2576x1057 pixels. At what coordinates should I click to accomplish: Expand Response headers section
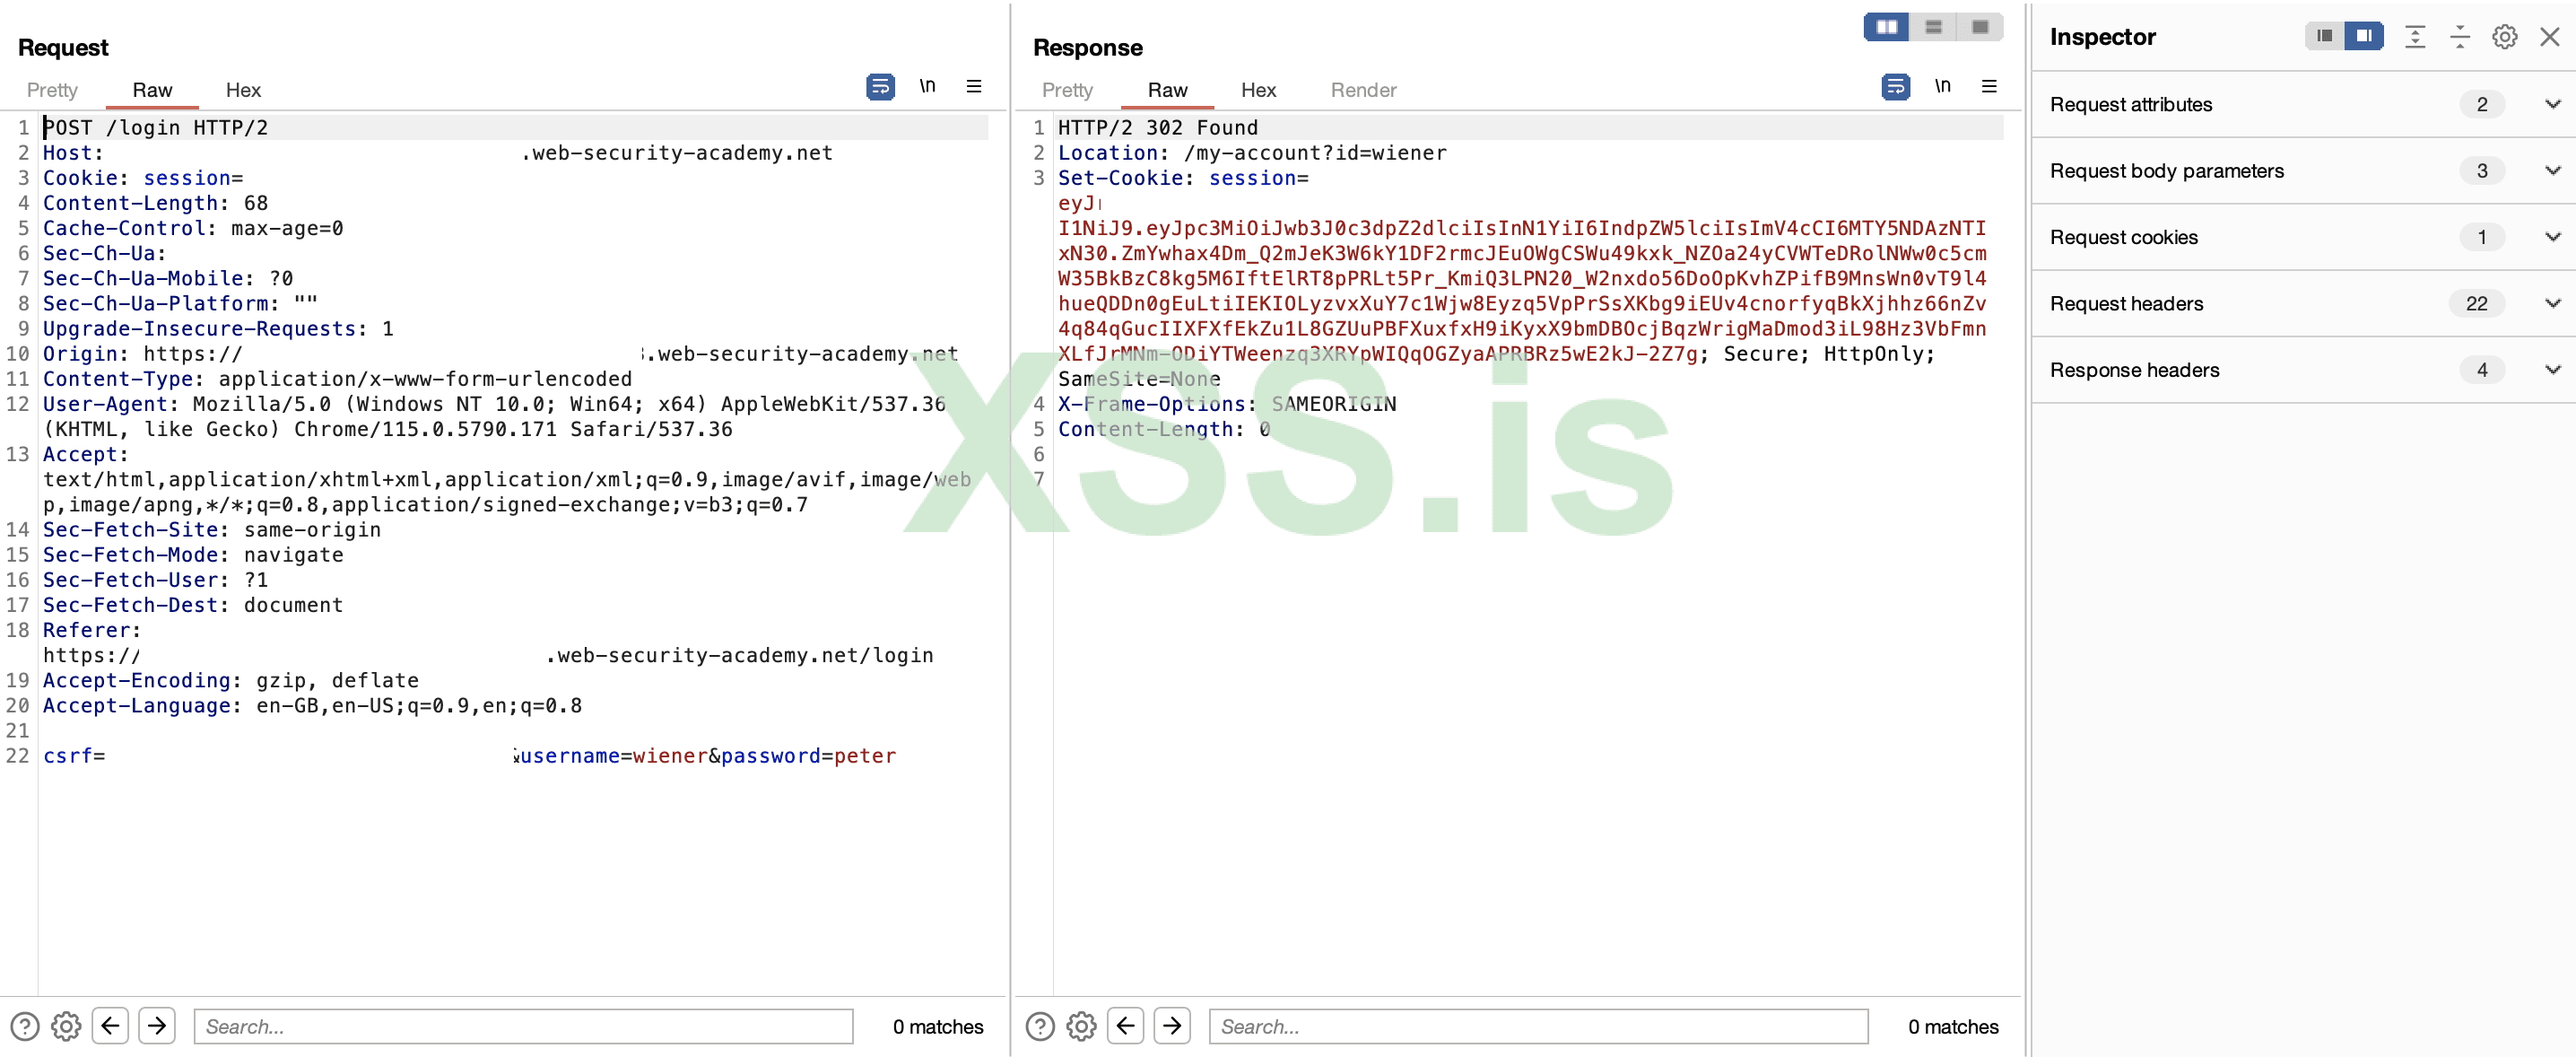coord(2552,370)
